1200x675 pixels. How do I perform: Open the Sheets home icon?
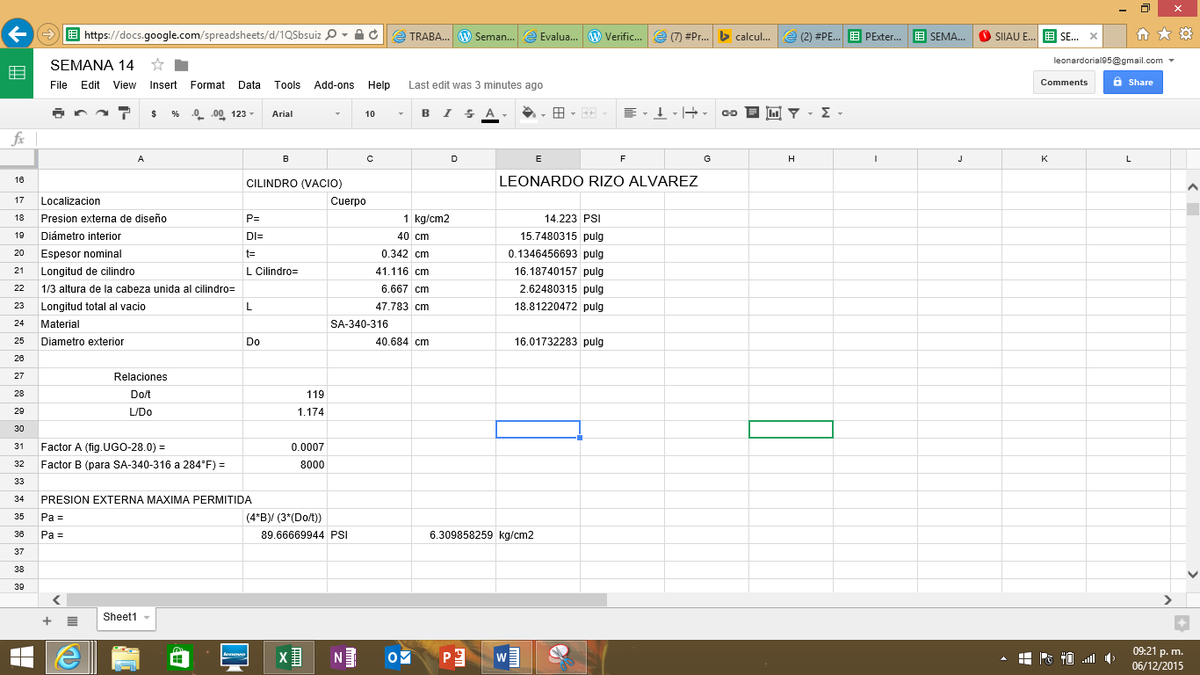click(17, 73)
